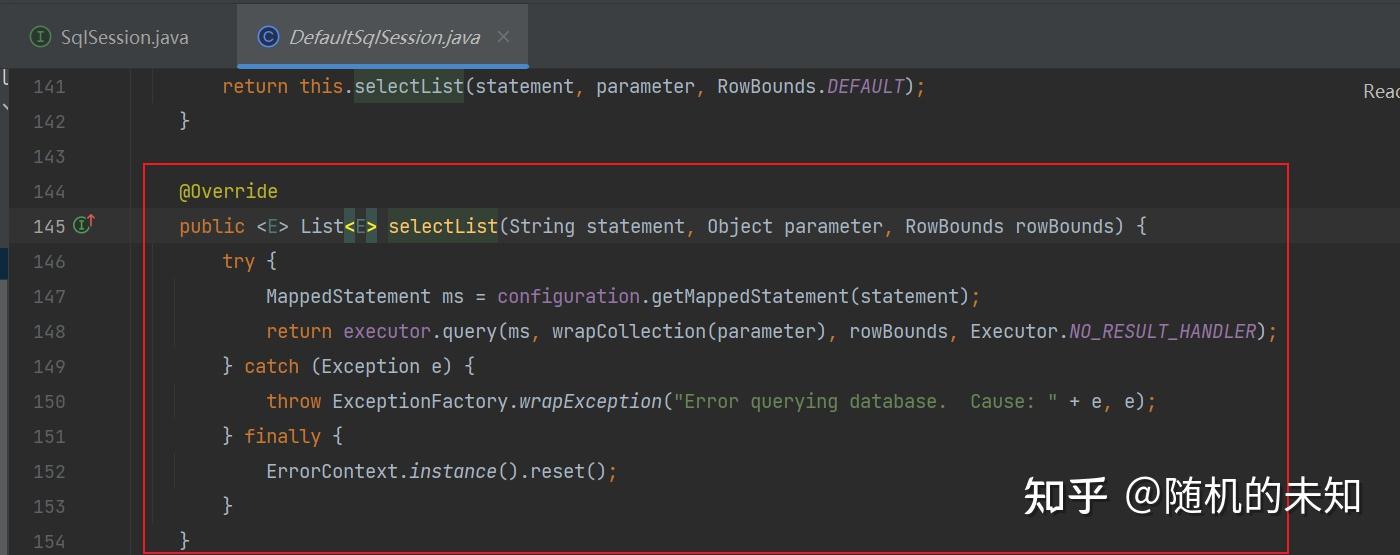Click line number 144 in gutter
Screen dimensions: 1400x555
49,191
